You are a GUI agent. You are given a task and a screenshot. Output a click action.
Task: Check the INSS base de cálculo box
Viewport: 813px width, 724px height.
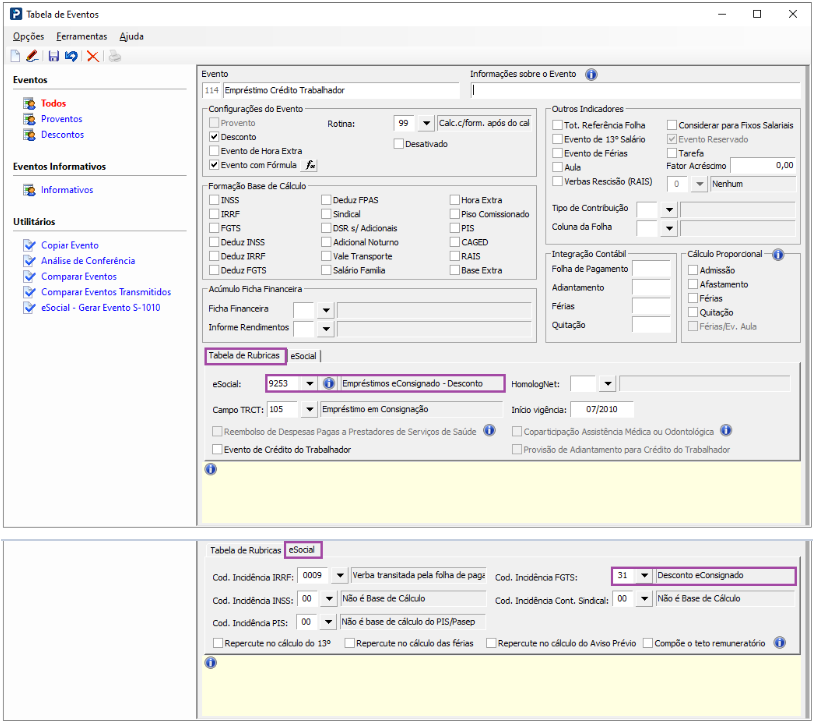[214, 200]
